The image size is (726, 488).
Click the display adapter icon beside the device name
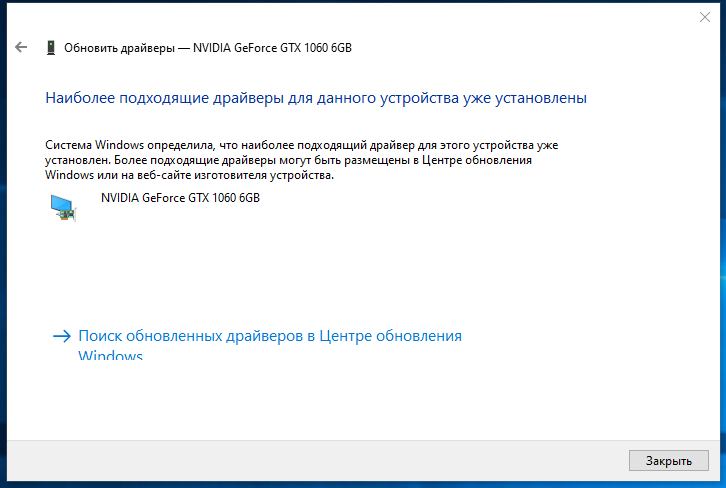63,208
